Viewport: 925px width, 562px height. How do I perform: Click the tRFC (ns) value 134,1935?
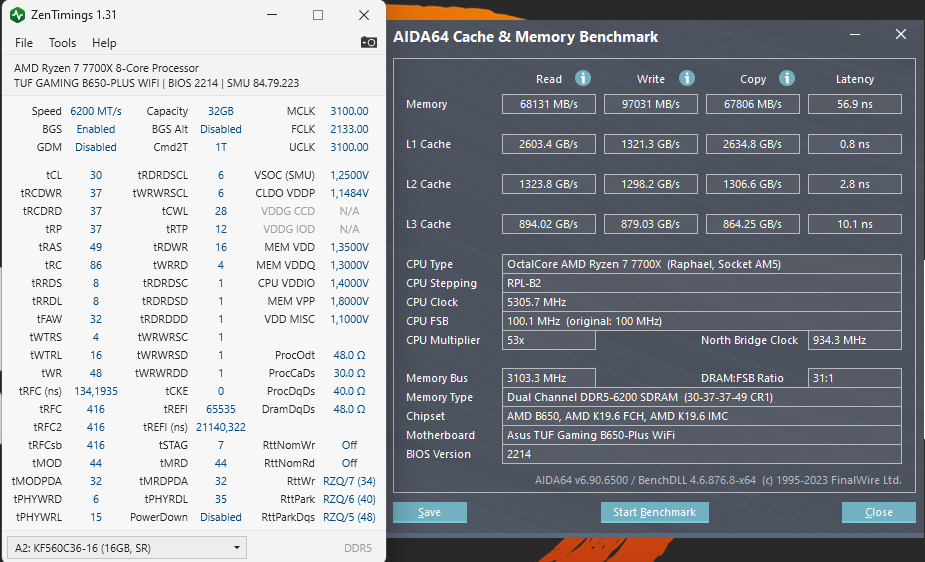point(96,391)
